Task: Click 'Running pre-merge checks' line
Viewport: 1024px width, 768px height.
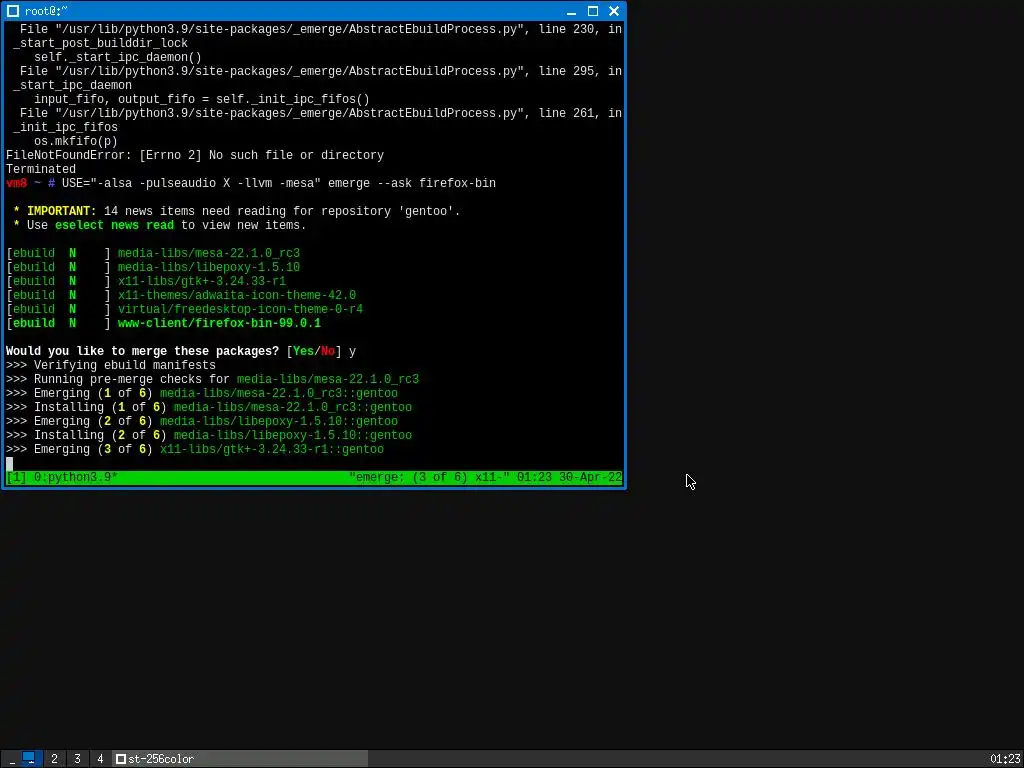Action: [x=212, y=379]
